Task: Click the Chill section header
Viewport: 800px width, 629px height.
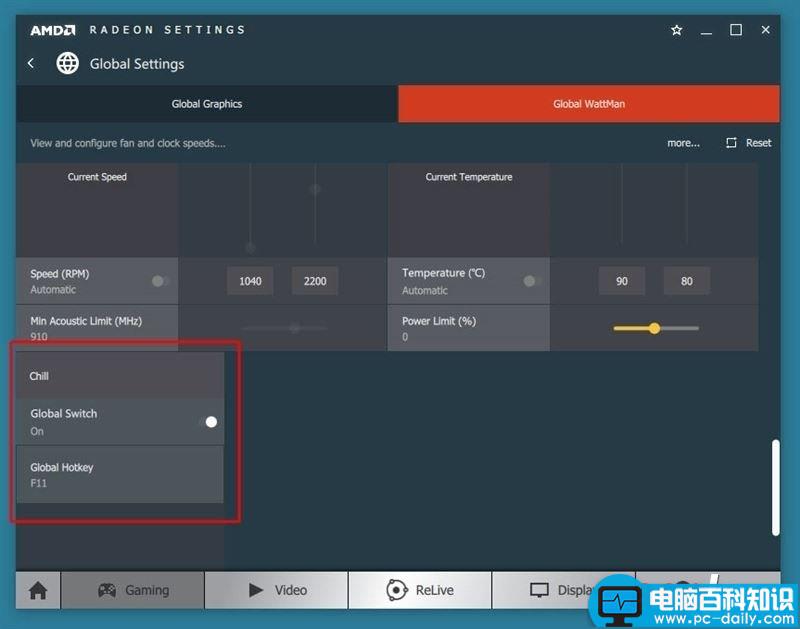Action: tap(120, 375)
